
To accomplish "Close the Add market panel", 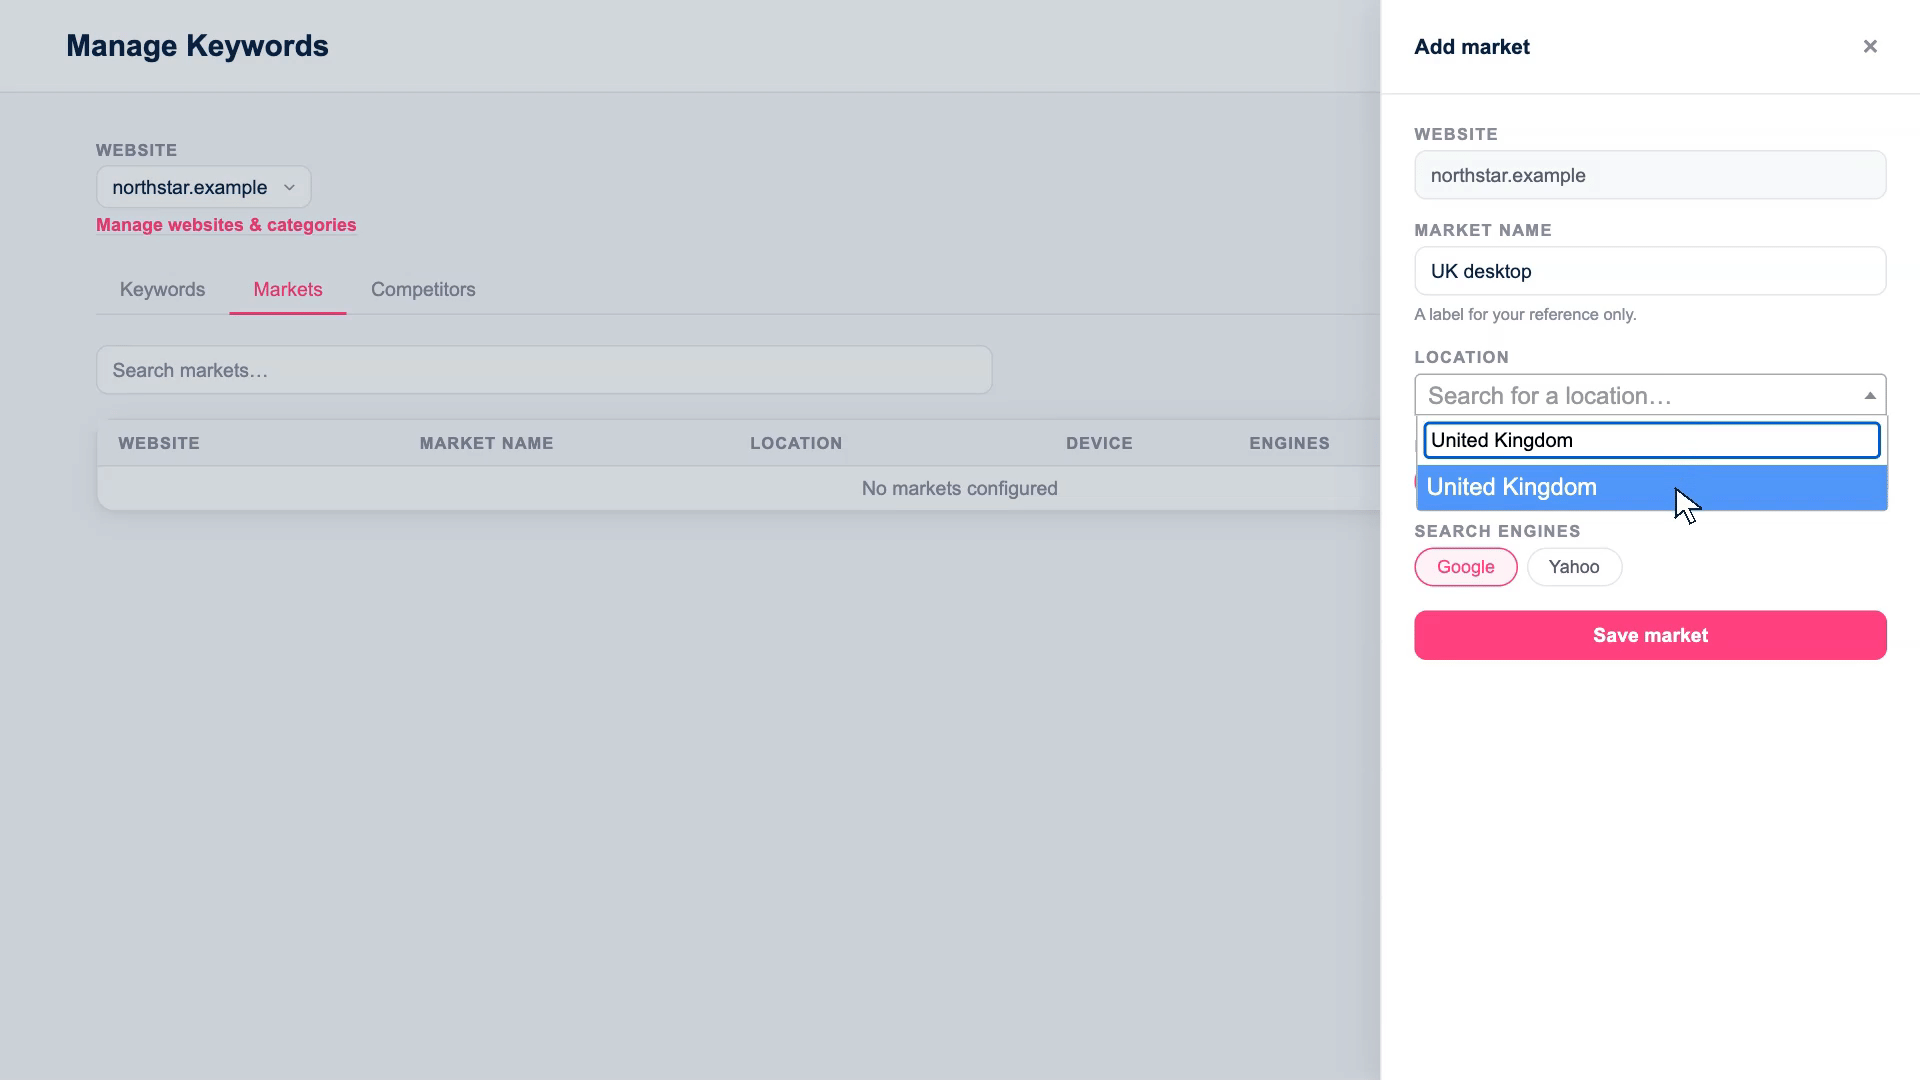I will click(1870, 47).
